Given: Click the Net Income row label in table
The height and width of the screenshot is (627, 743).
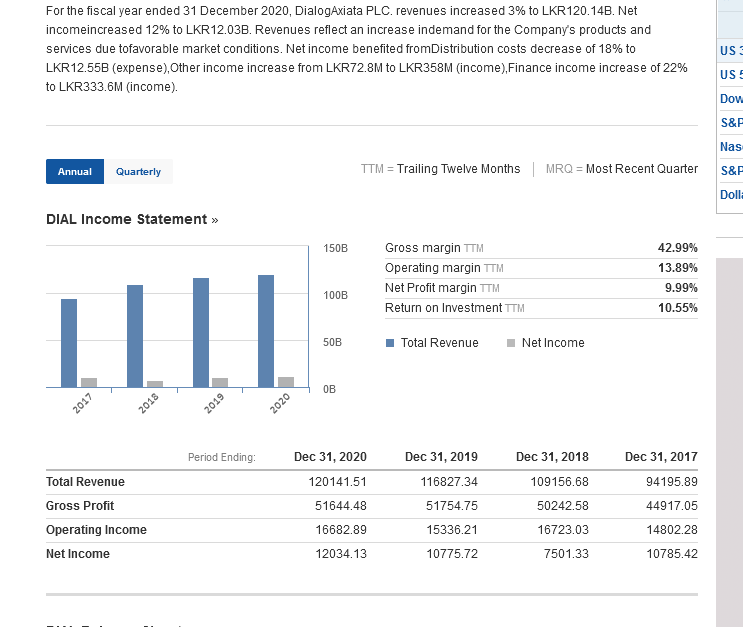Looking at the screenshot, I should pyautogui.click(x=78, y=554).
